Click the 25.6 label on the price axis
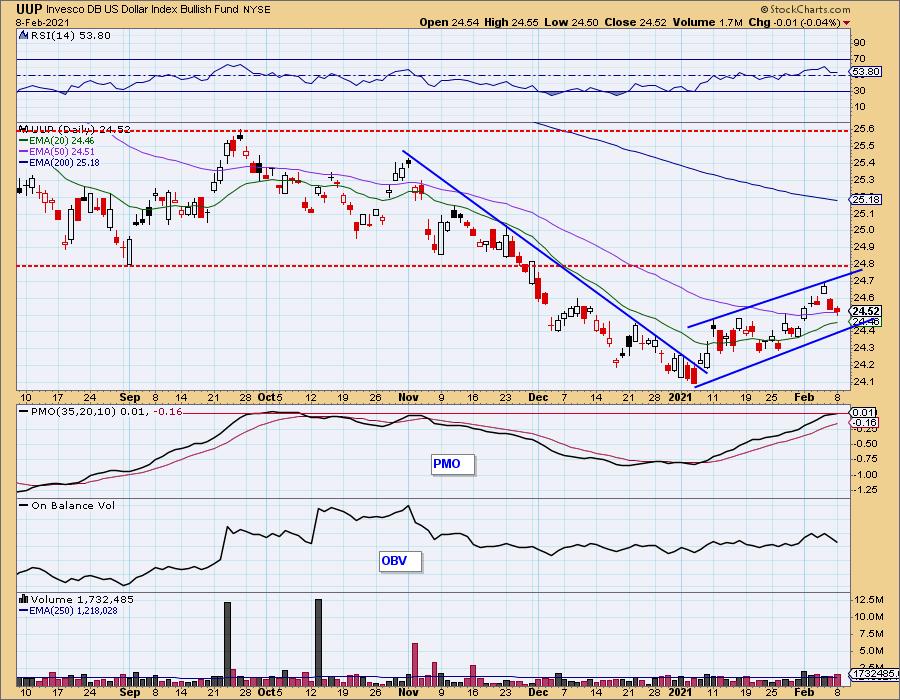The image size is (900, 700). pos(863,129)
